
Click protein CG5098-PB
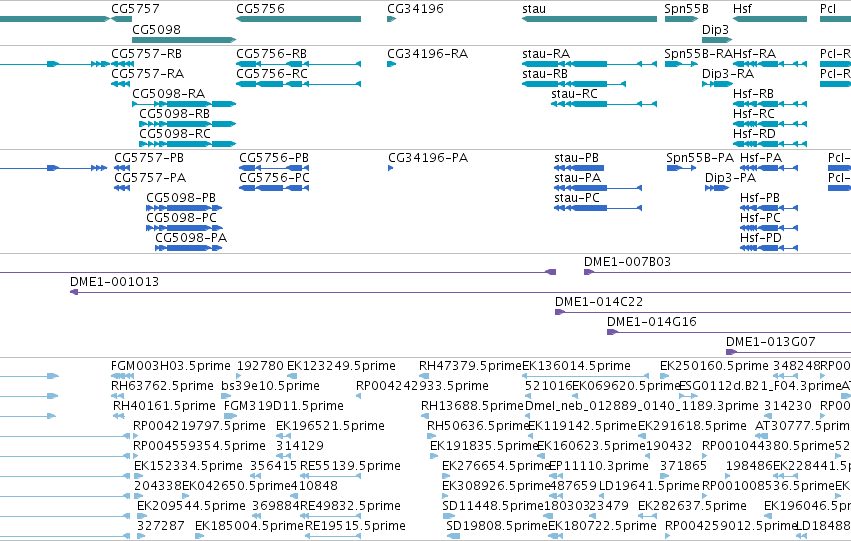point(181,198)
